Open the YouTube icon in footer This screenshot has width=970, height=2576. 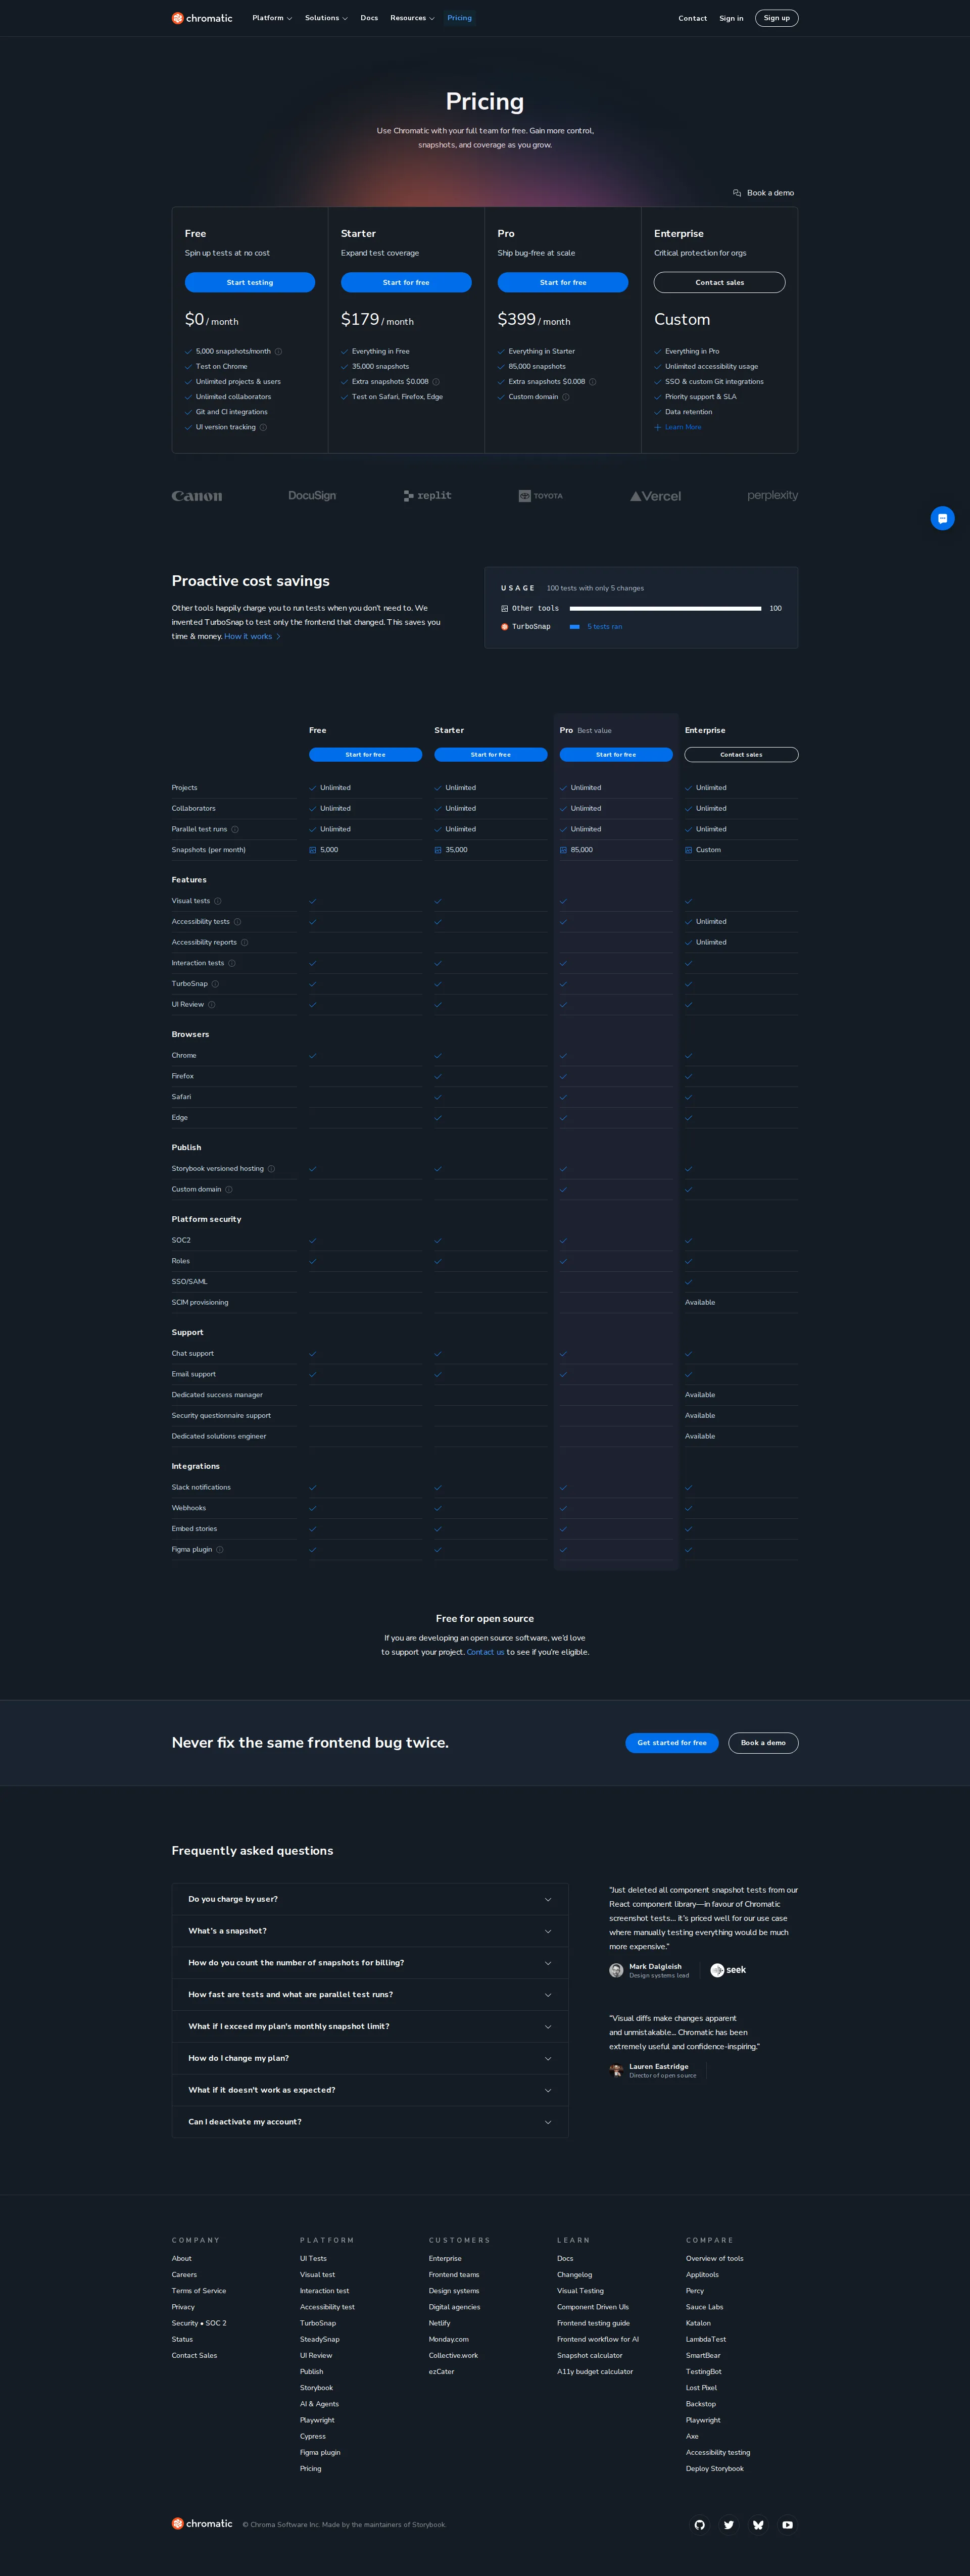[787, 2525]
